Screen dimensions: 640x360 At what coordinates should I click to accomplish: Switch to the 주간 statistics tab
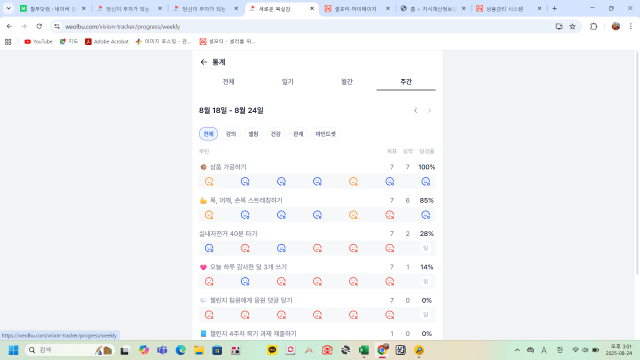pyautogui.click(x=406, y=82)
